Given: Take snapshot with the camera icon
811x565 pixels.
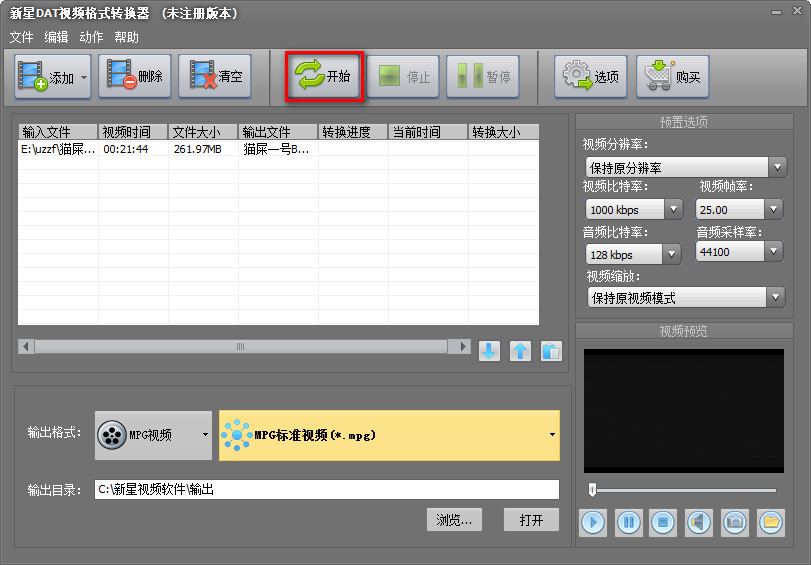Looking at the screenshot, I should [735, 523].
